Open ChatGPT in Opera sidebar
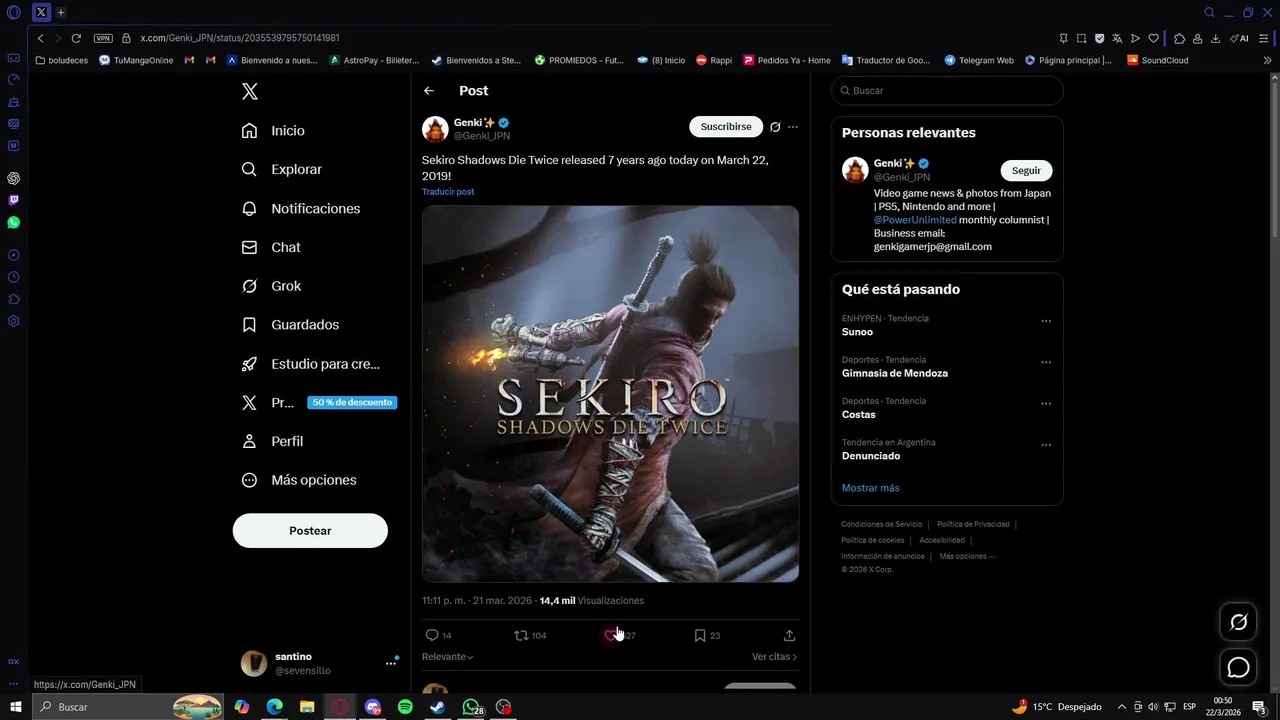Viewport: 1280px width, 720px height. 13,178
